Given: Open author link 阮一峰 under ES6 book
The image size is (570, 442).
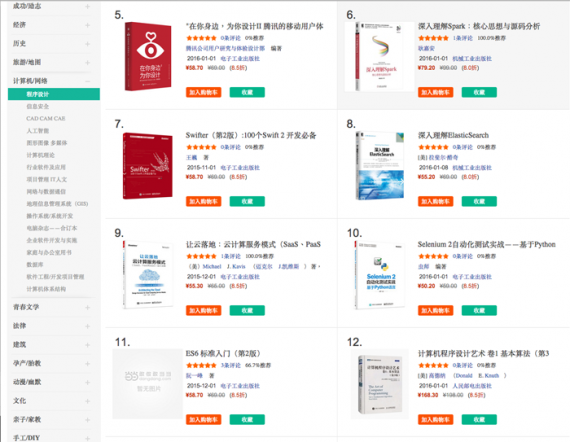Looking at the screenshot, I should point(194,375).
